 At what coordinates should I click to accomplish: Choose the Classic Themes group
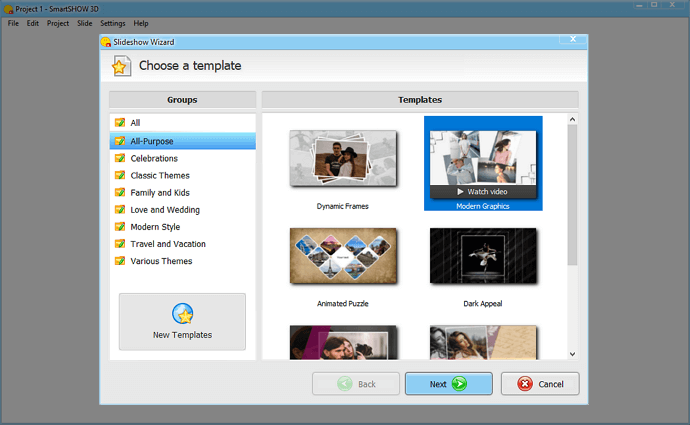(182, 176)
